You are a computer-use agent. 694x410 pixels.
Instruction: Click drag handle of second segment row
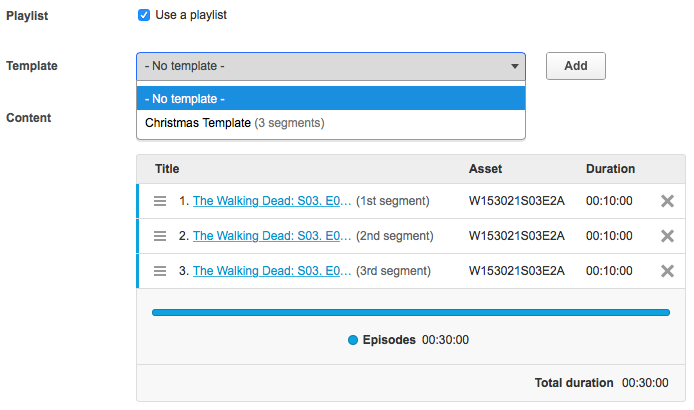click(x=160, y=236)
